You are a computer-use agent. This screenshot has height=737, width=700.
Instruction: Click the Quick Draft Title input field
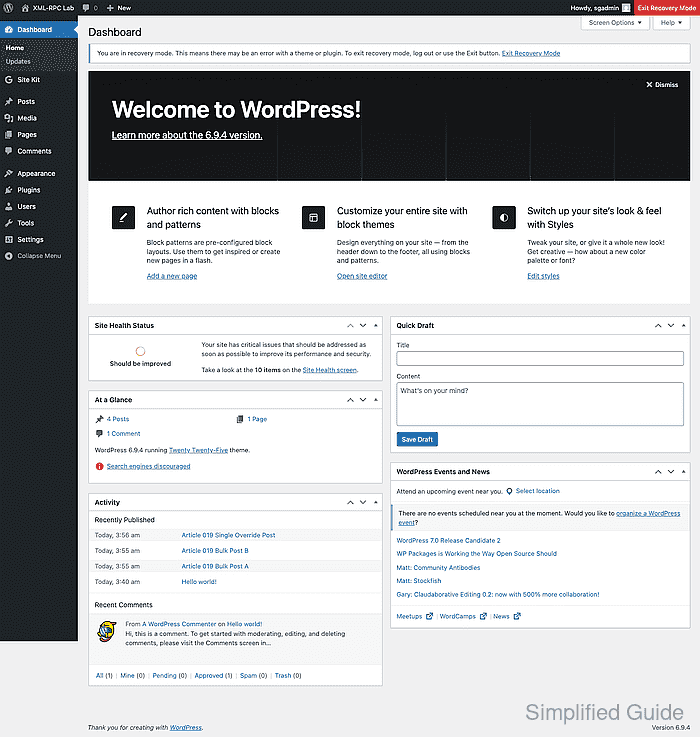(x=539, y=358)
